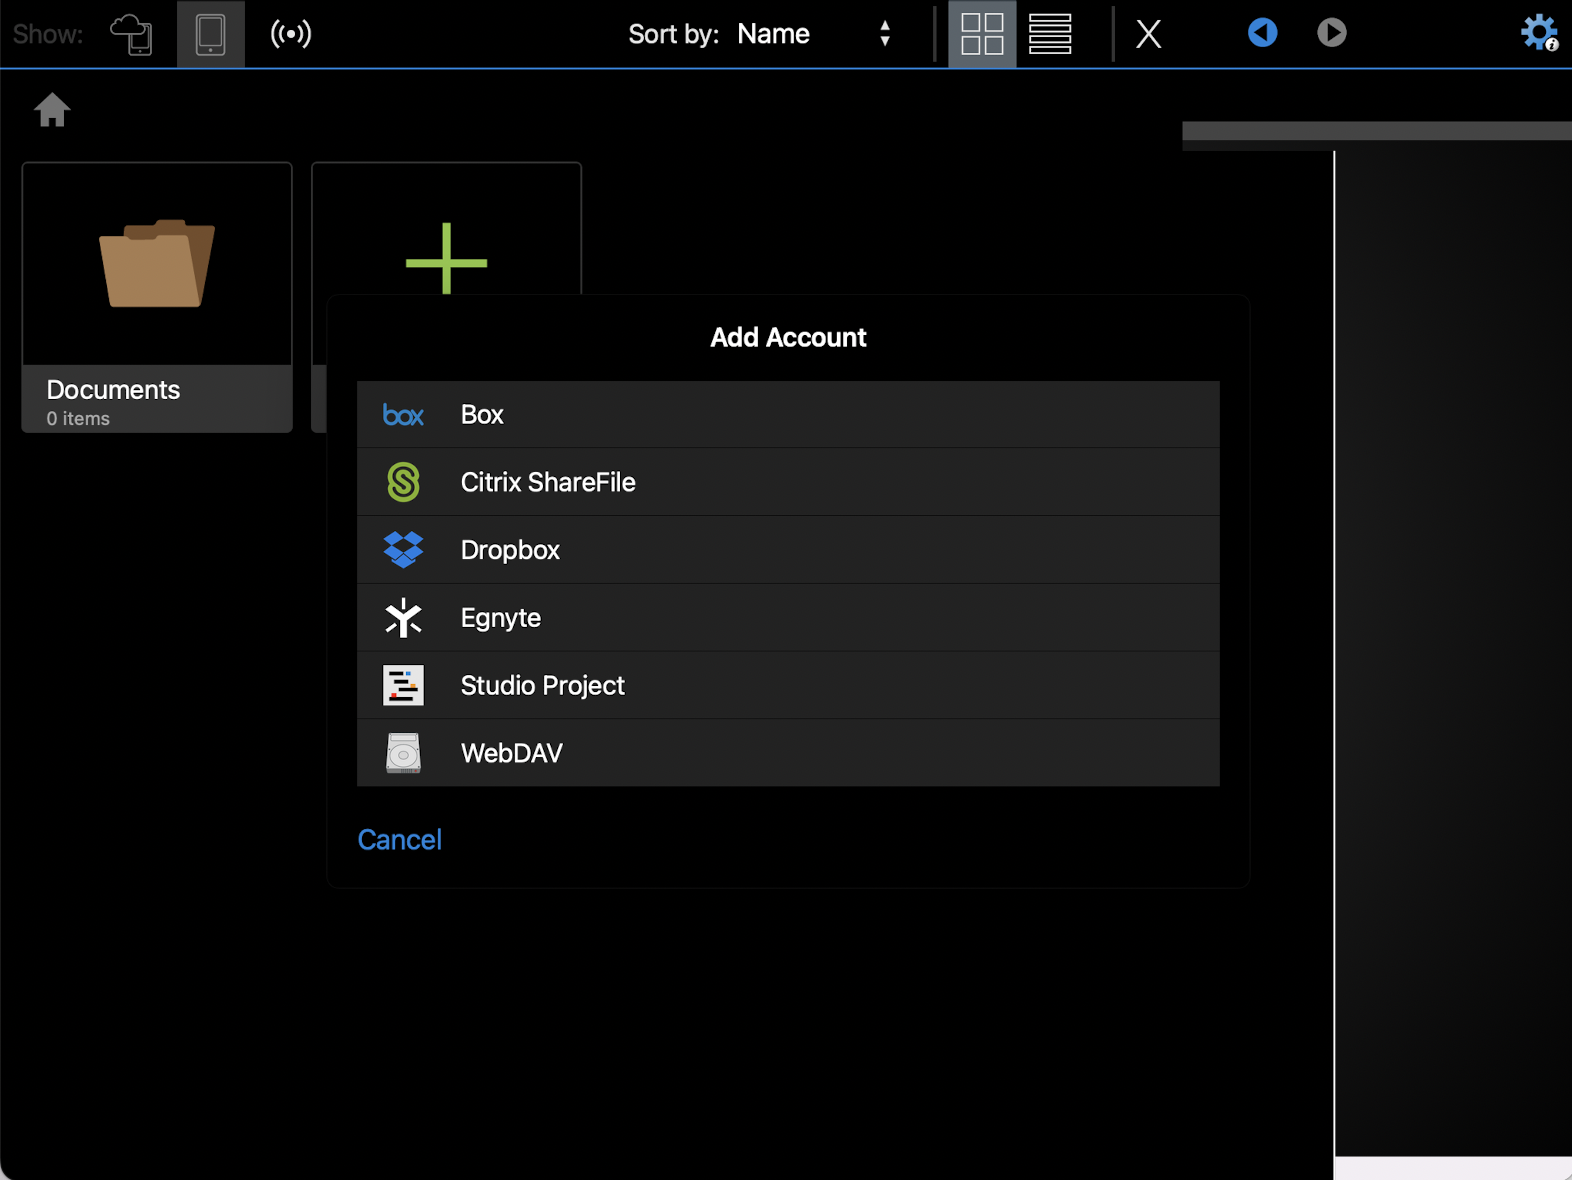Click the green plus add tile
The image size is (1572, 1180).
(446, 259)
